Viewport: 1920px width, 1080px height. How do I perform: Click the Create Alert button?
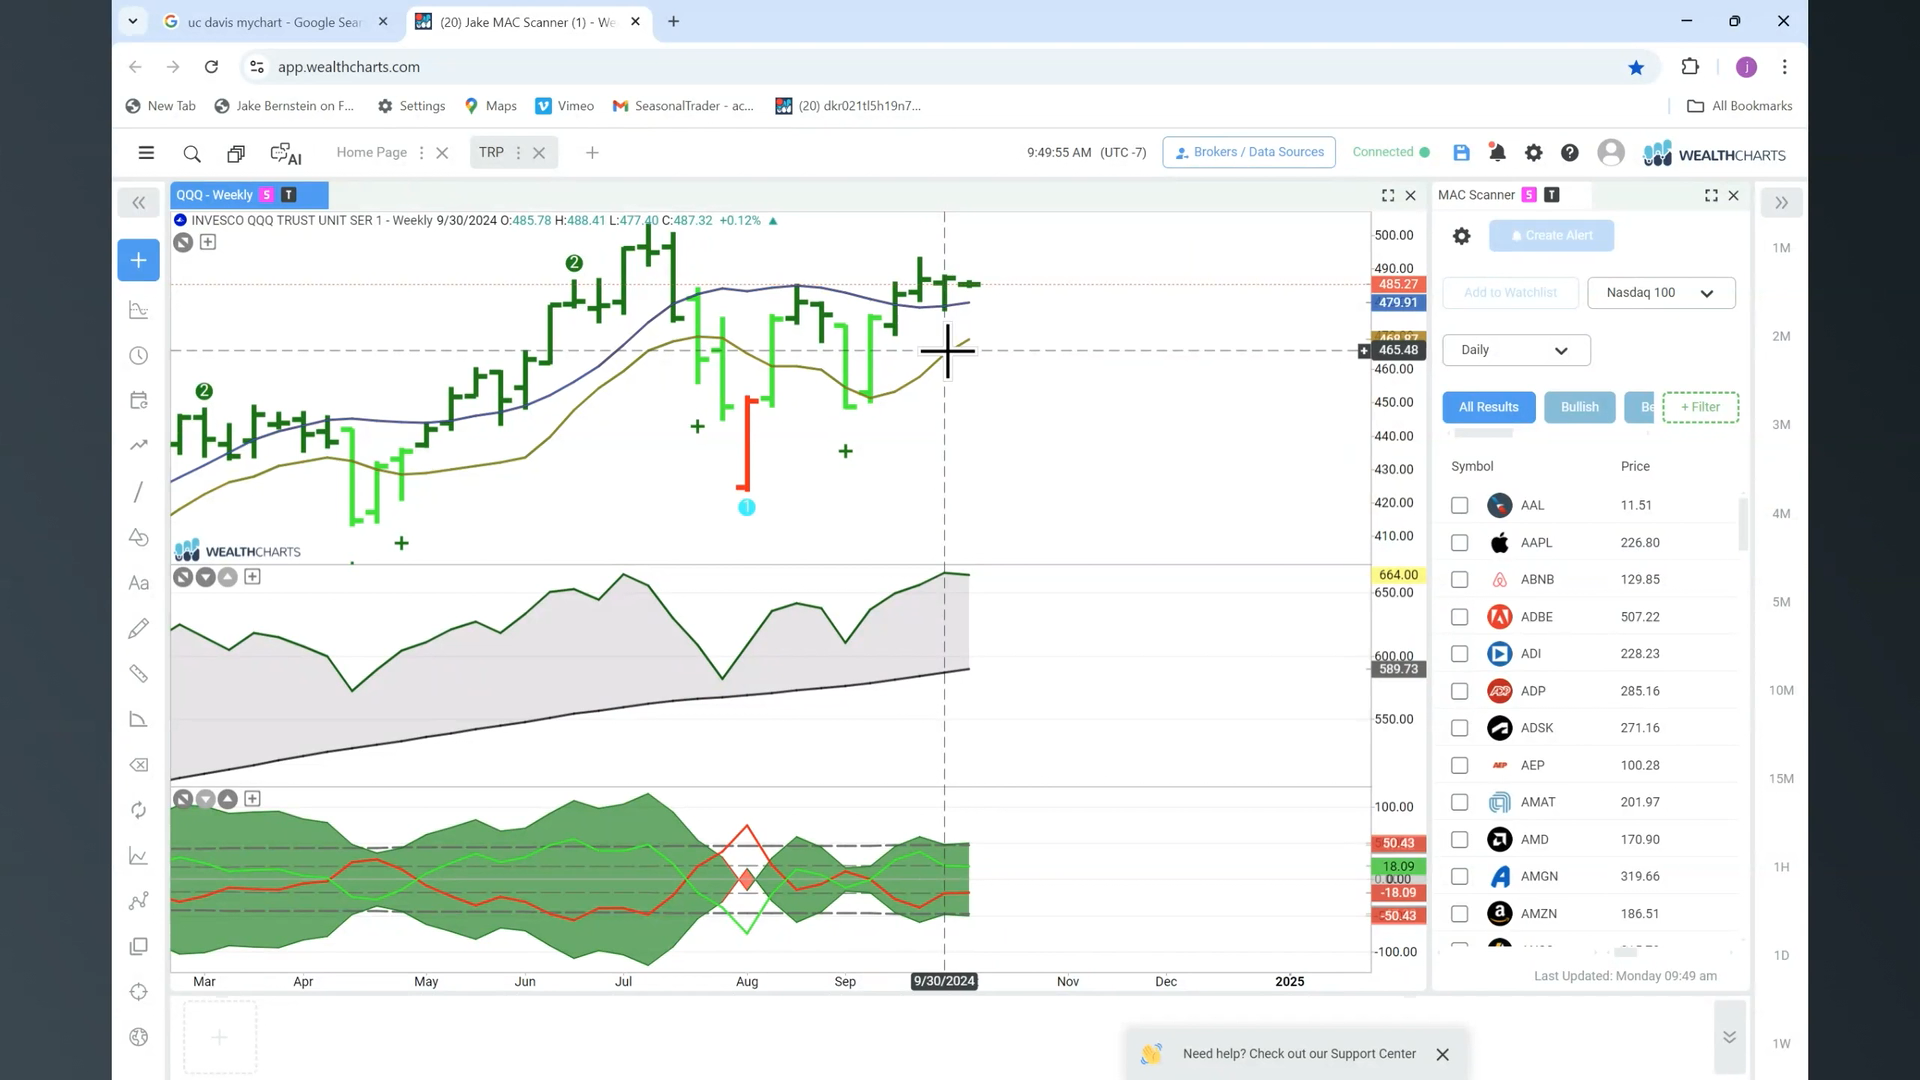tap(1551, 236)
